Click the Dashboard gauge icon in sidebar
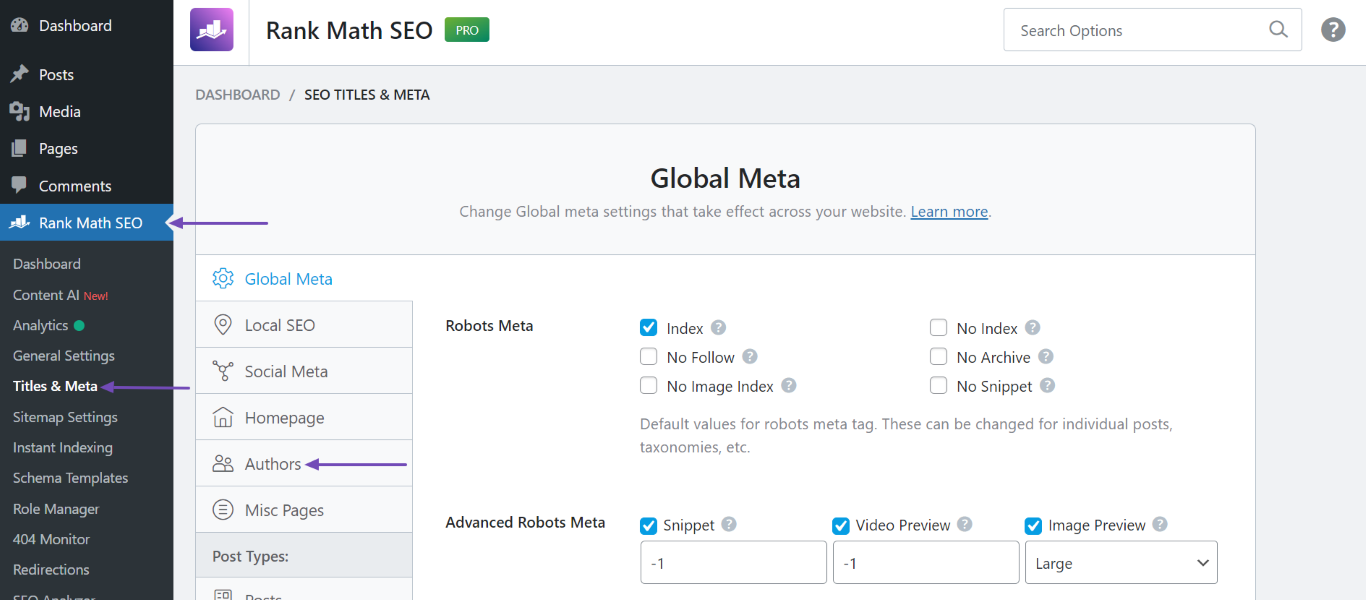This screenshot has width=1366, height=600. (x=19, y=26)
